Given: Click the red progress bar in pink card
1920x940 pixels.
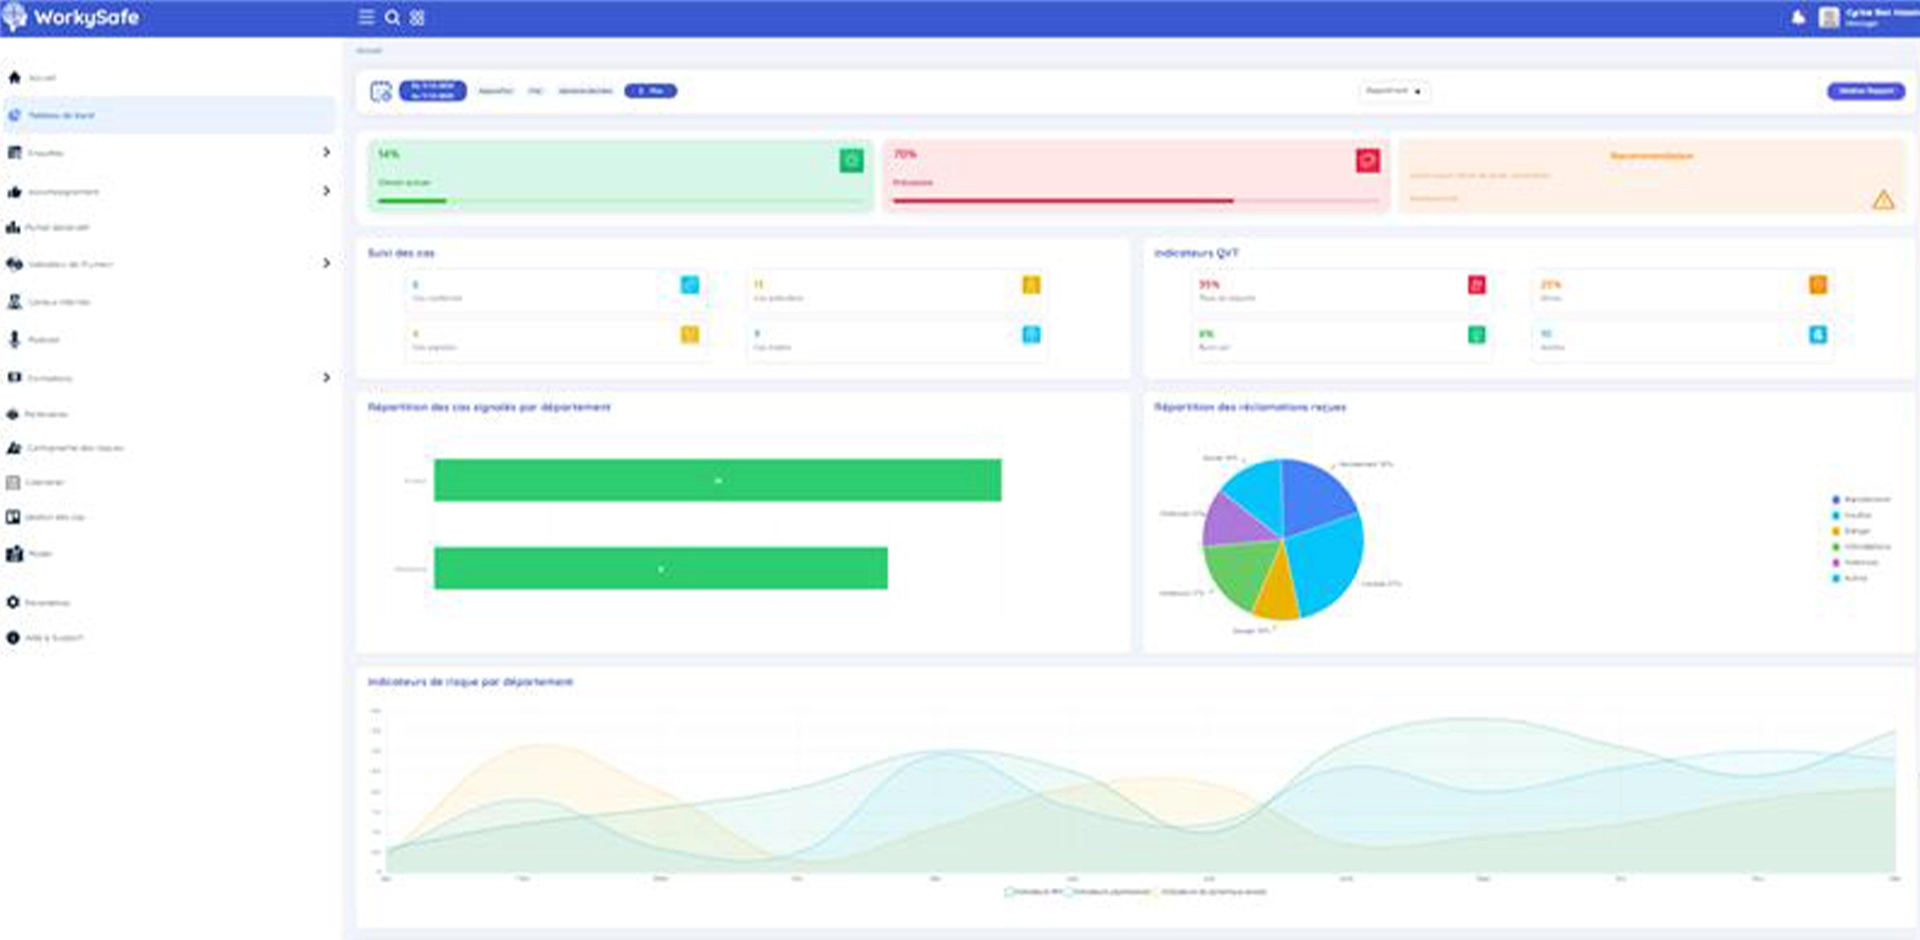Looking at the screenshot, I should [x=1062, y=201].
